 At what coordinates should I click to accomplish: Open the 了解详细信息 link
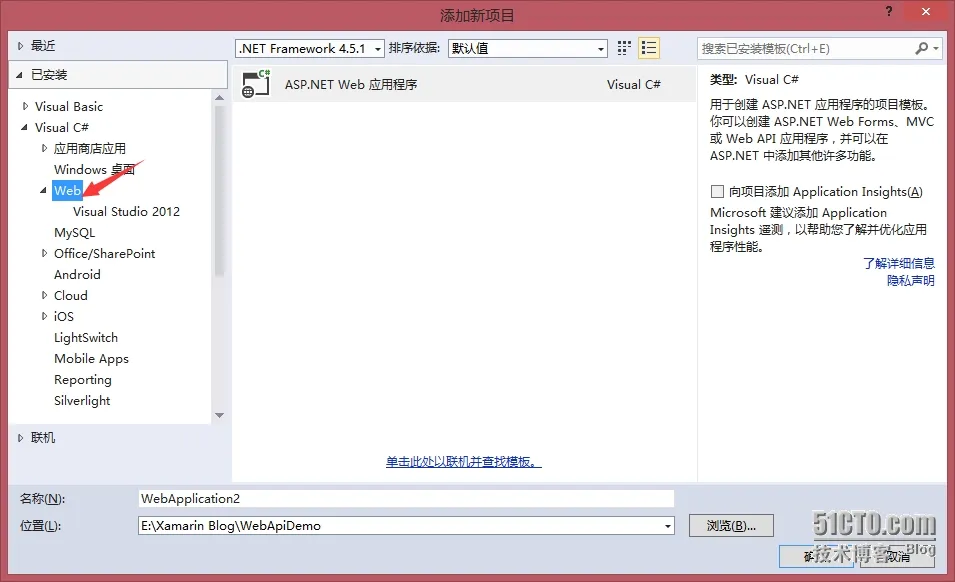pyautogui.click(x=899, y=263)
